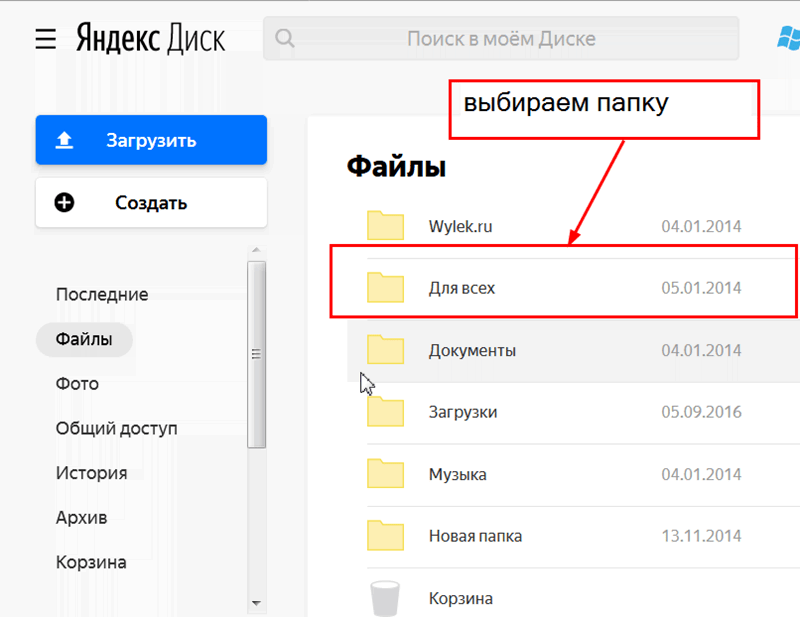
Task: Open Корзина in the sidebar
Action: point(91,562)
